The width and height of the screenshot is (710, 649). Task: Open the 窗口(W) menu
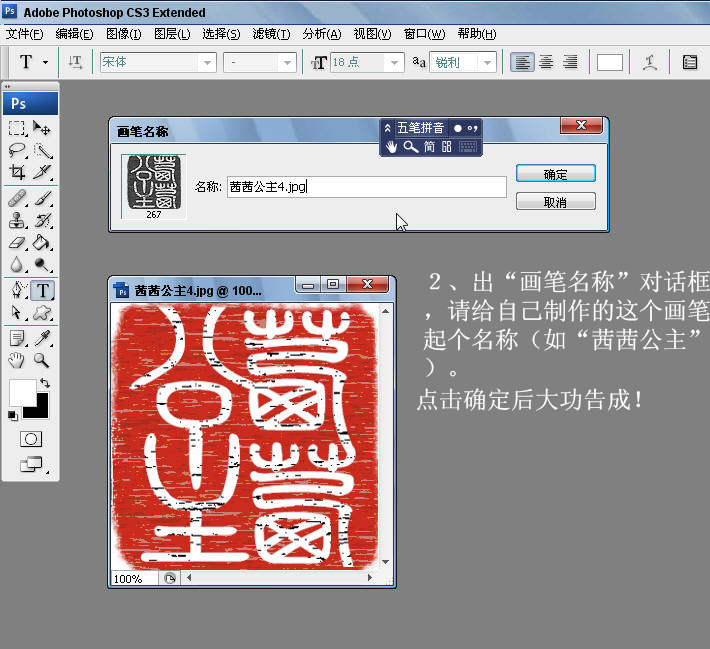click(x=424, y=34)
